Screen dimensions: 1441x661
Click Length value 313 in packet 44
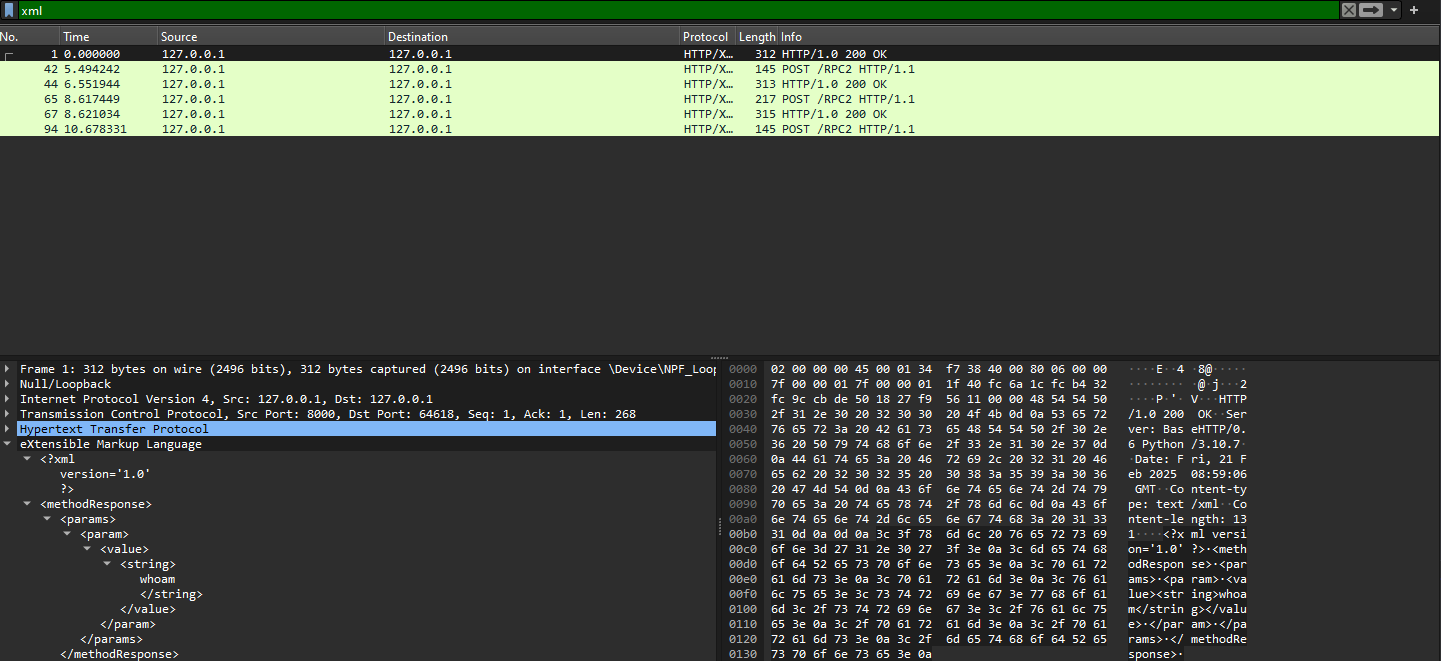pos(765,84)
